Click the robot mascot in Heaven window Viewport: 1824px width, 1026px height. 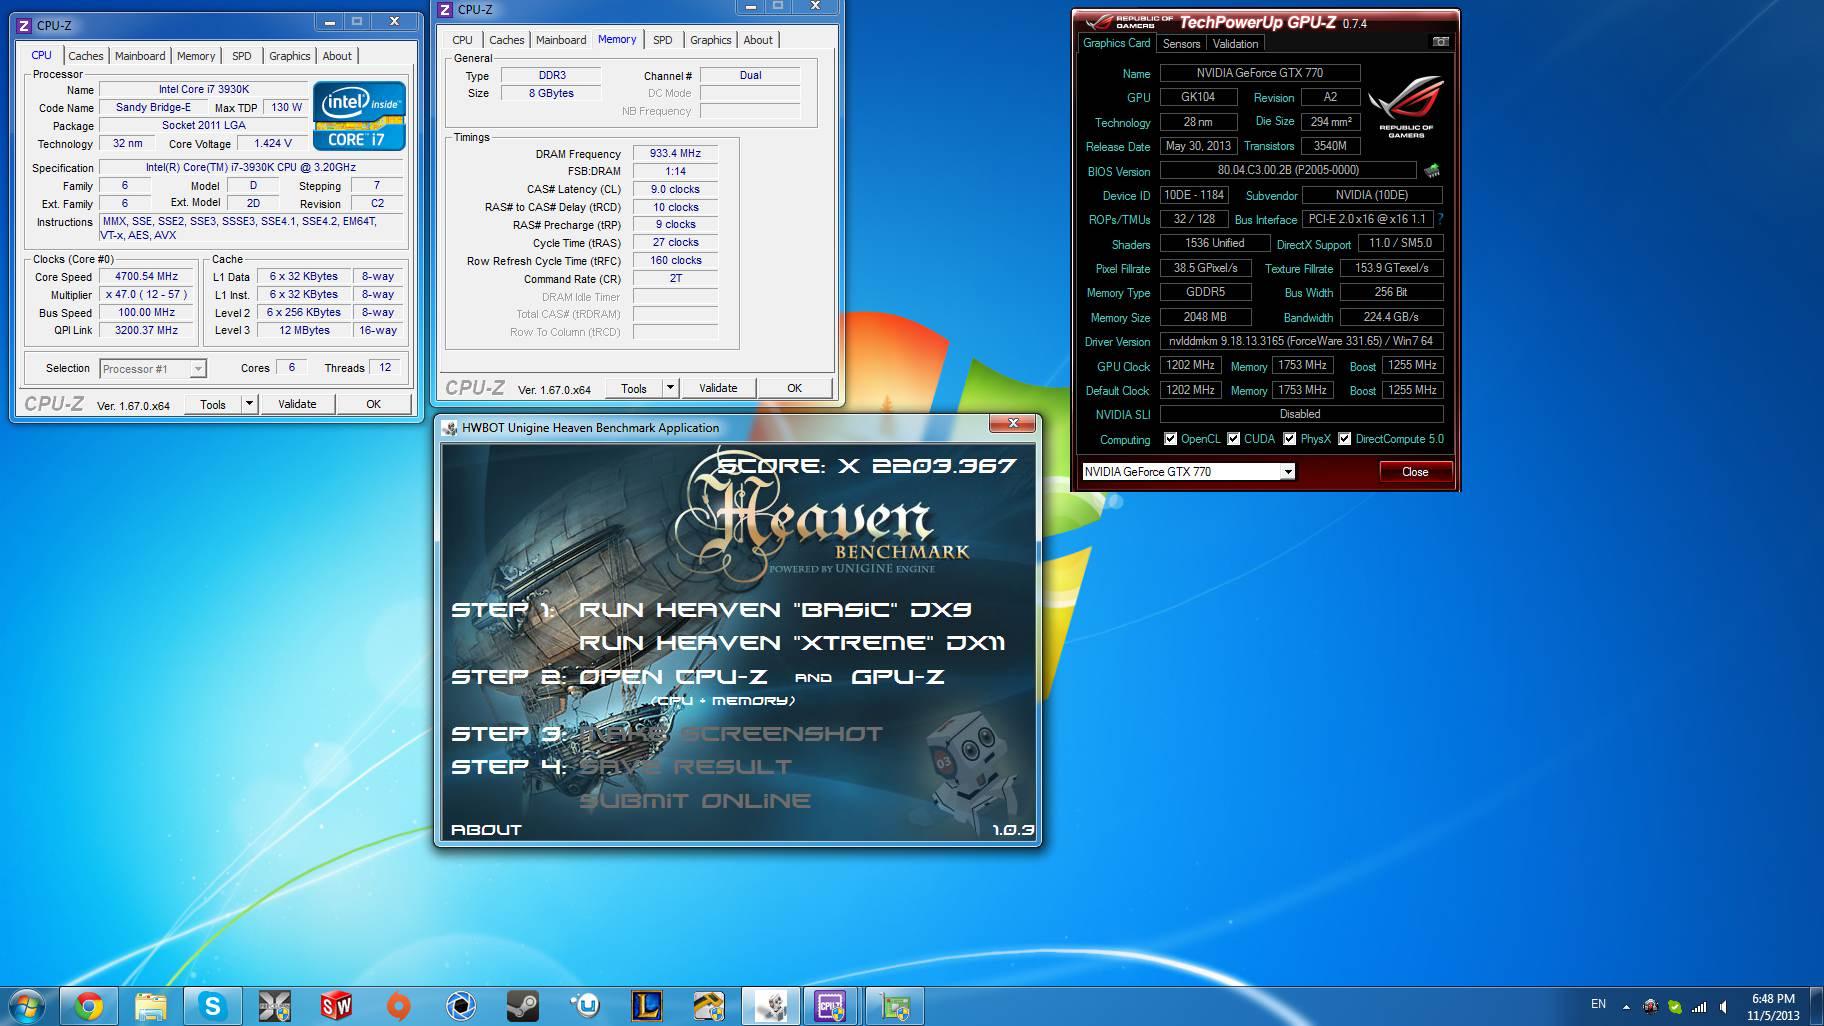(968, 772)
